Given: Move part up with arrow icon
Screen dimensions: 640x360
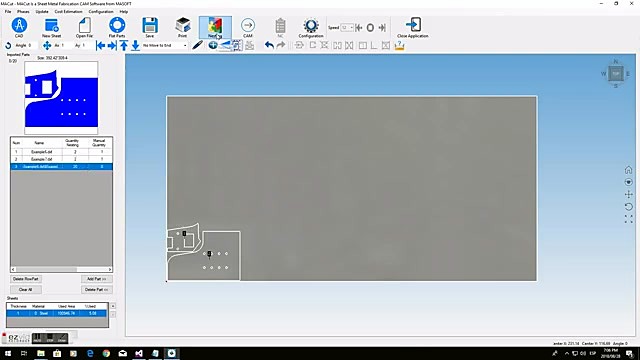Looking at the screenshot, I should [x=124, y=46].
